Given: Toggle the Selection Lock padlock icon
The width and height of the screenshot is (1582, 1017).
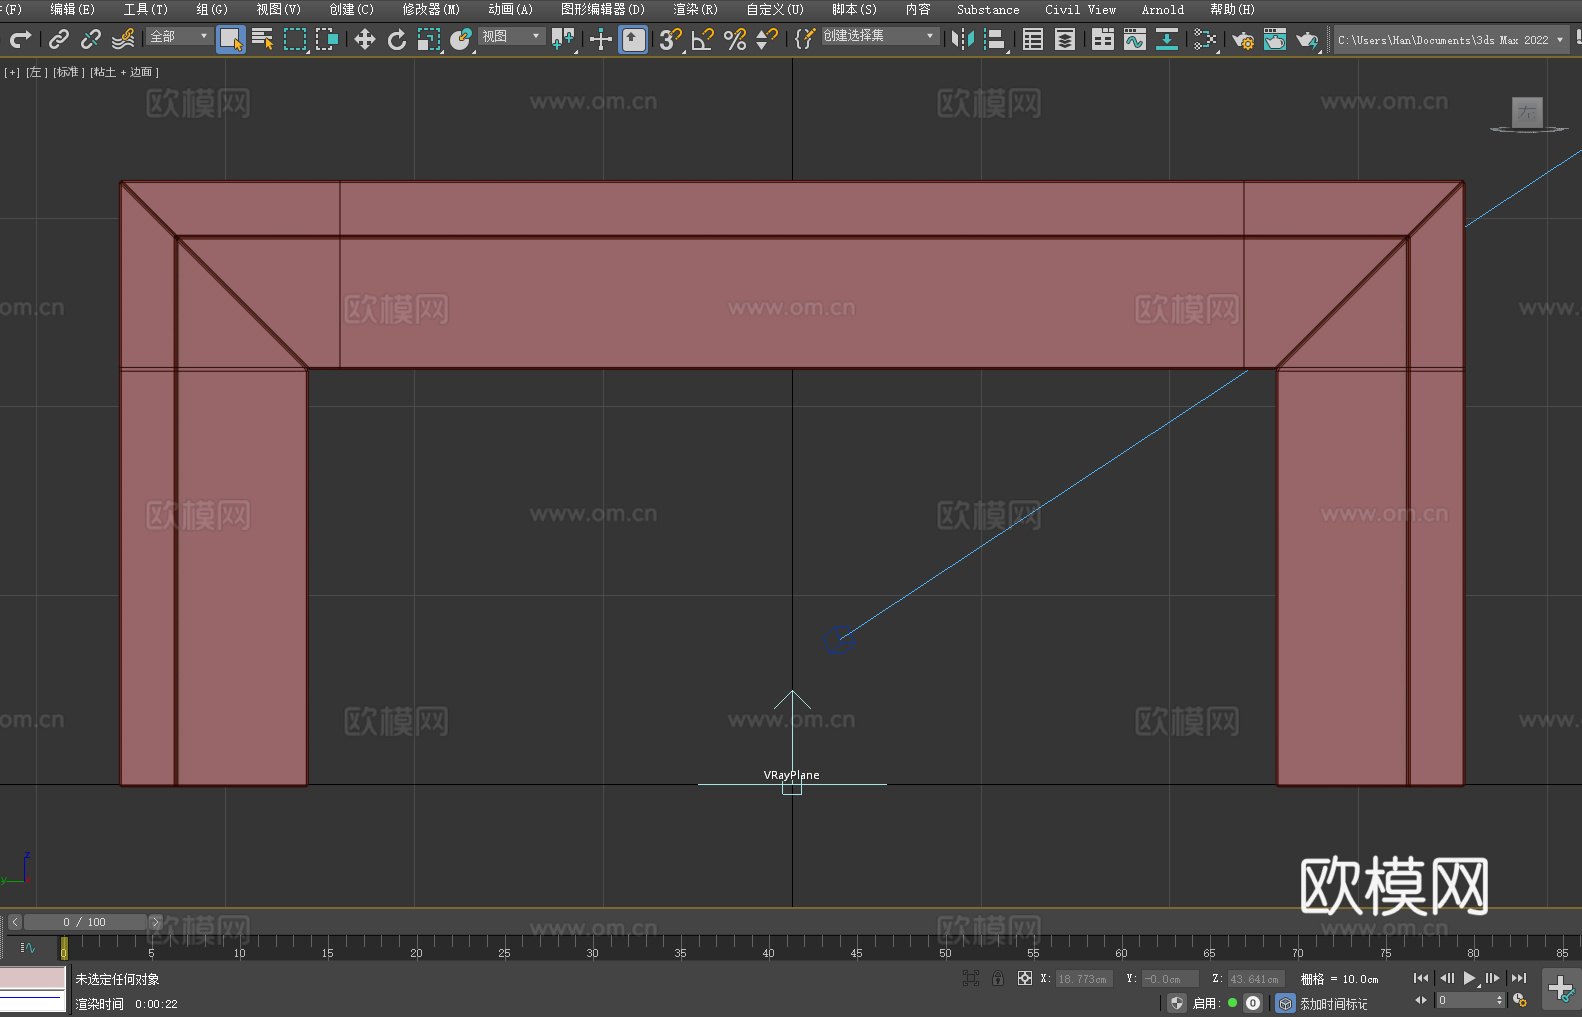Looking at the screenshot, I should point(998,978).
